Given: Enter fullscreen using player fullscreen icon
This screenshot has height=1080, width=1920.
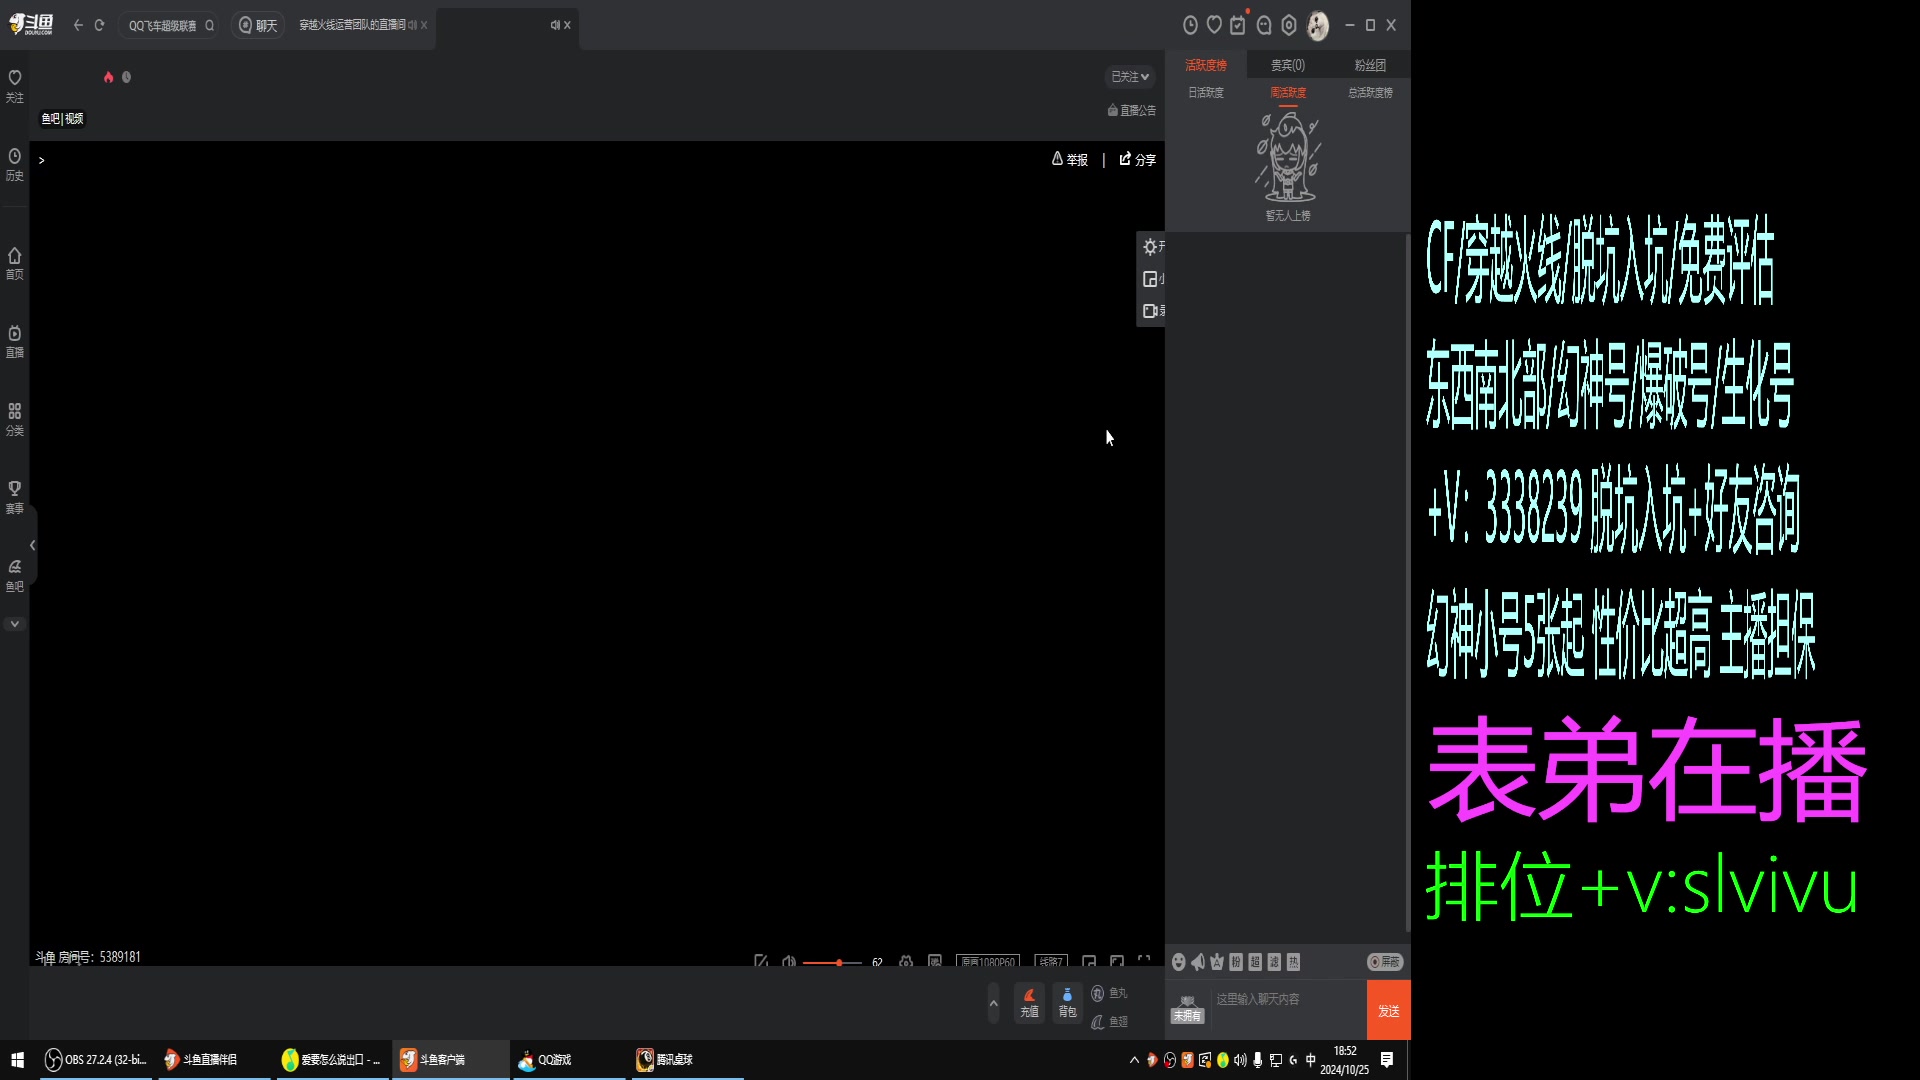Looking at the screenshot, I should (1144, 960).
